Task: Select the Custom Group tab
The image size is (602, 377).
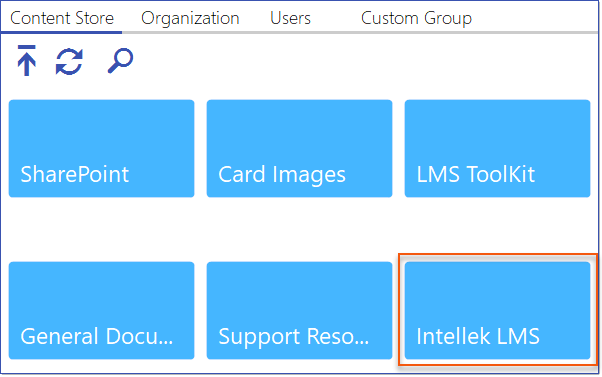Action: 416,18
